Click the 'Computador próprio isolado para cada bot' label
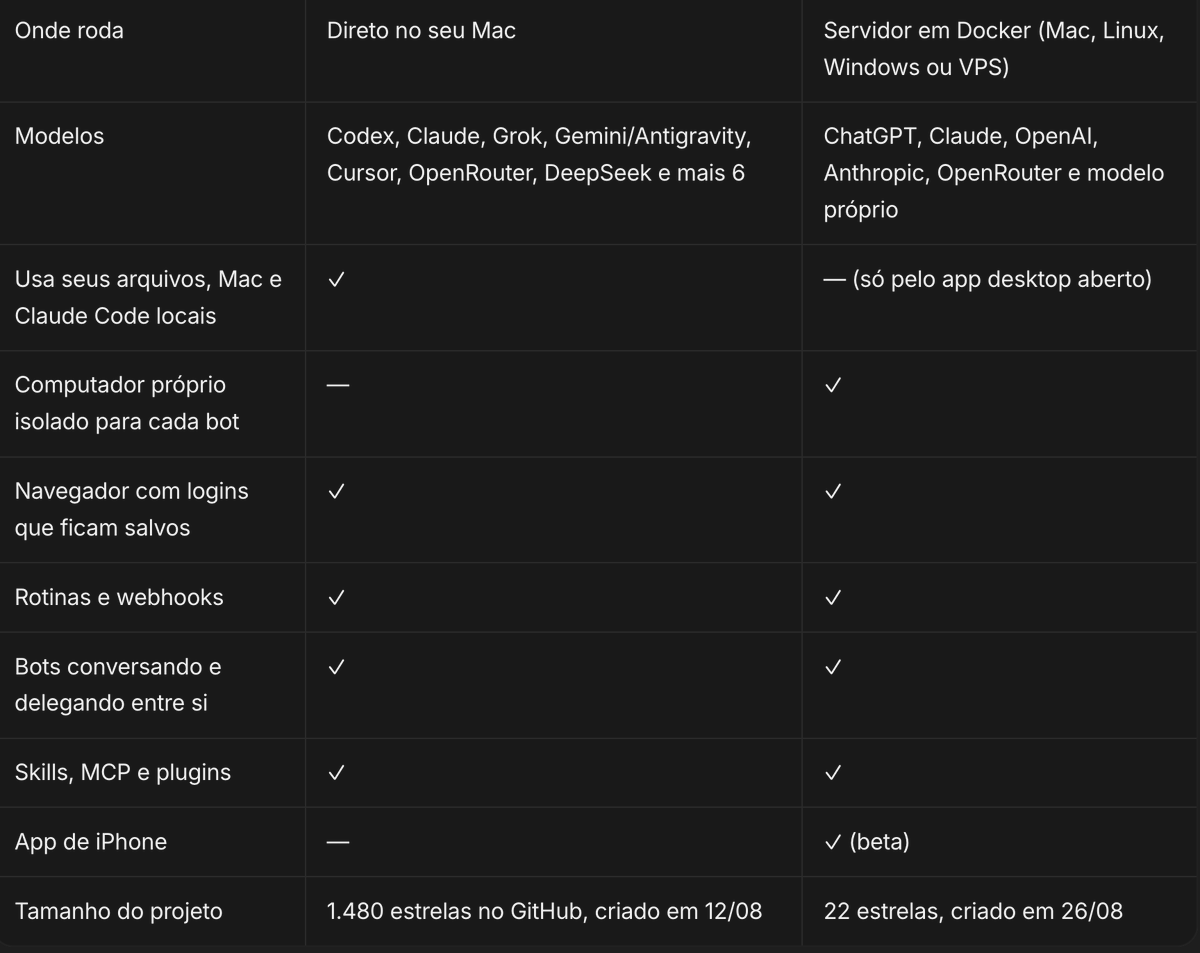This screenshot has width=1200, height=953. 126,403
